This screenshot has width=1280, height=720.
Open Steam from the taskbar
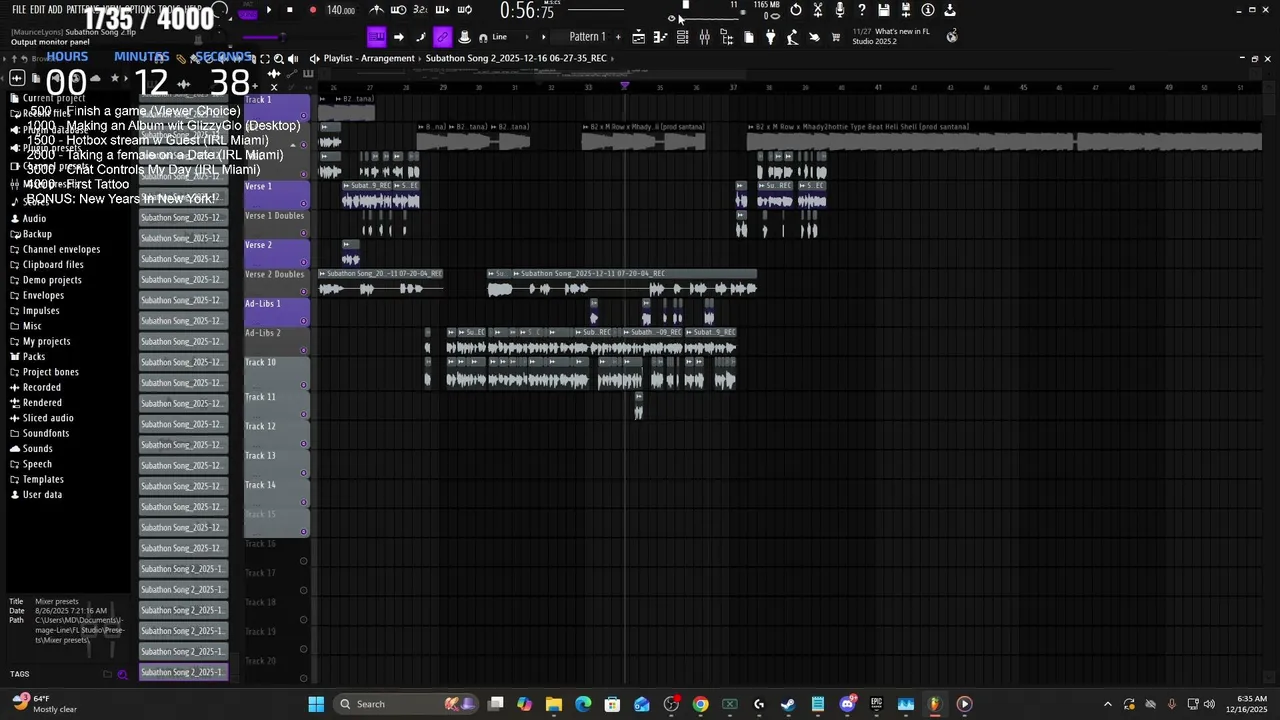(x=788, y=704)
